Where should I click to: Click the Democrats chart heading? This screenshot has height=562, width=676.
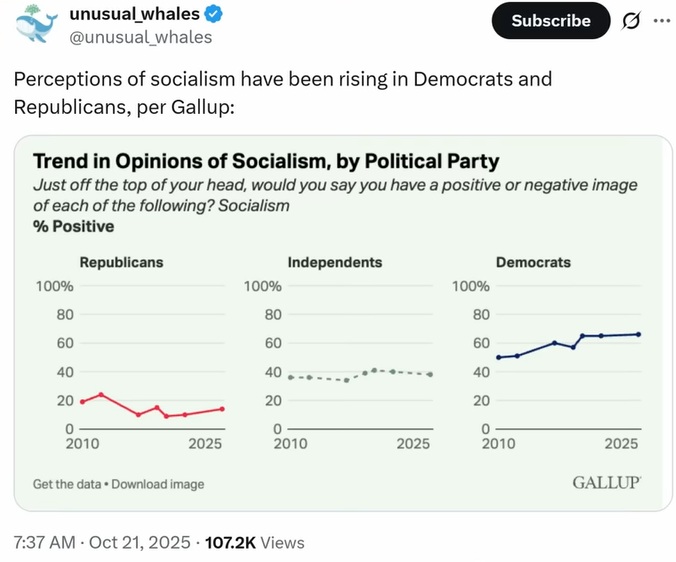pos(533,262)
